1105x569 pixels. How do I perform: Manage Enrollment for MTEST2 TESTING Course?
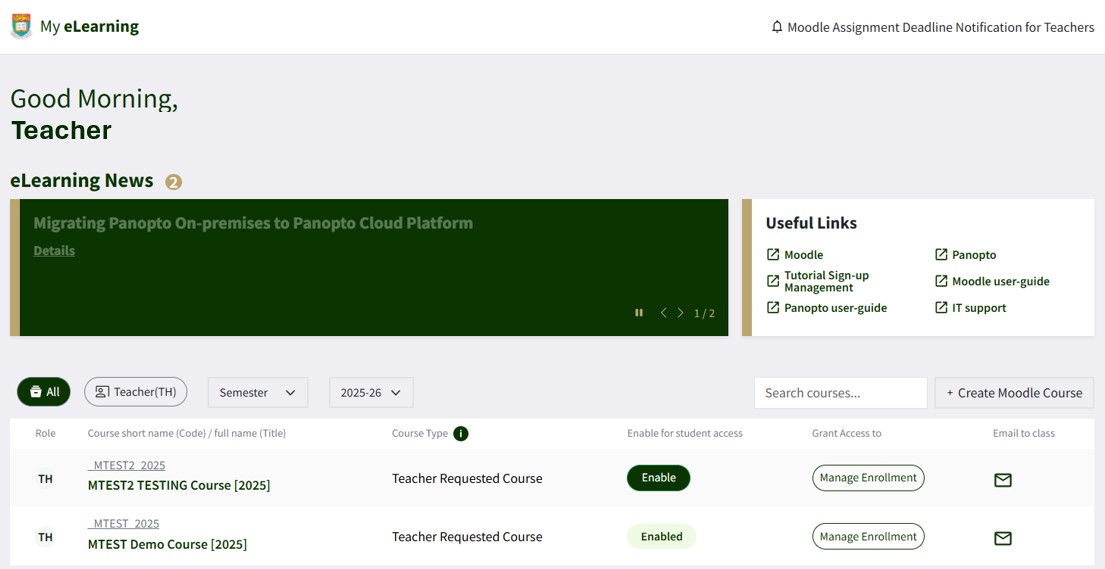pos(867,478)
